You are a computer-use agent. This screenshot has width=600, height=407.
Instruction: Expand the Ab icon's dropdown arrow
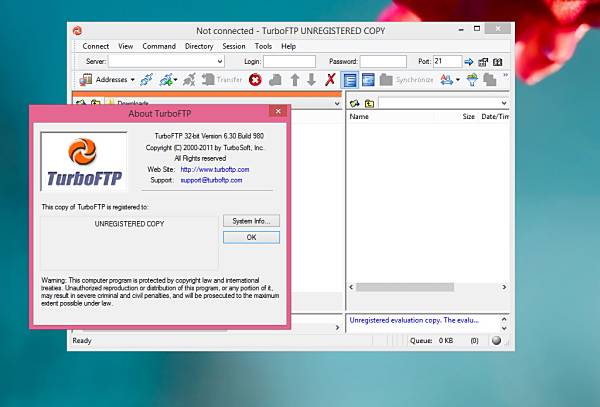[458, 80]
